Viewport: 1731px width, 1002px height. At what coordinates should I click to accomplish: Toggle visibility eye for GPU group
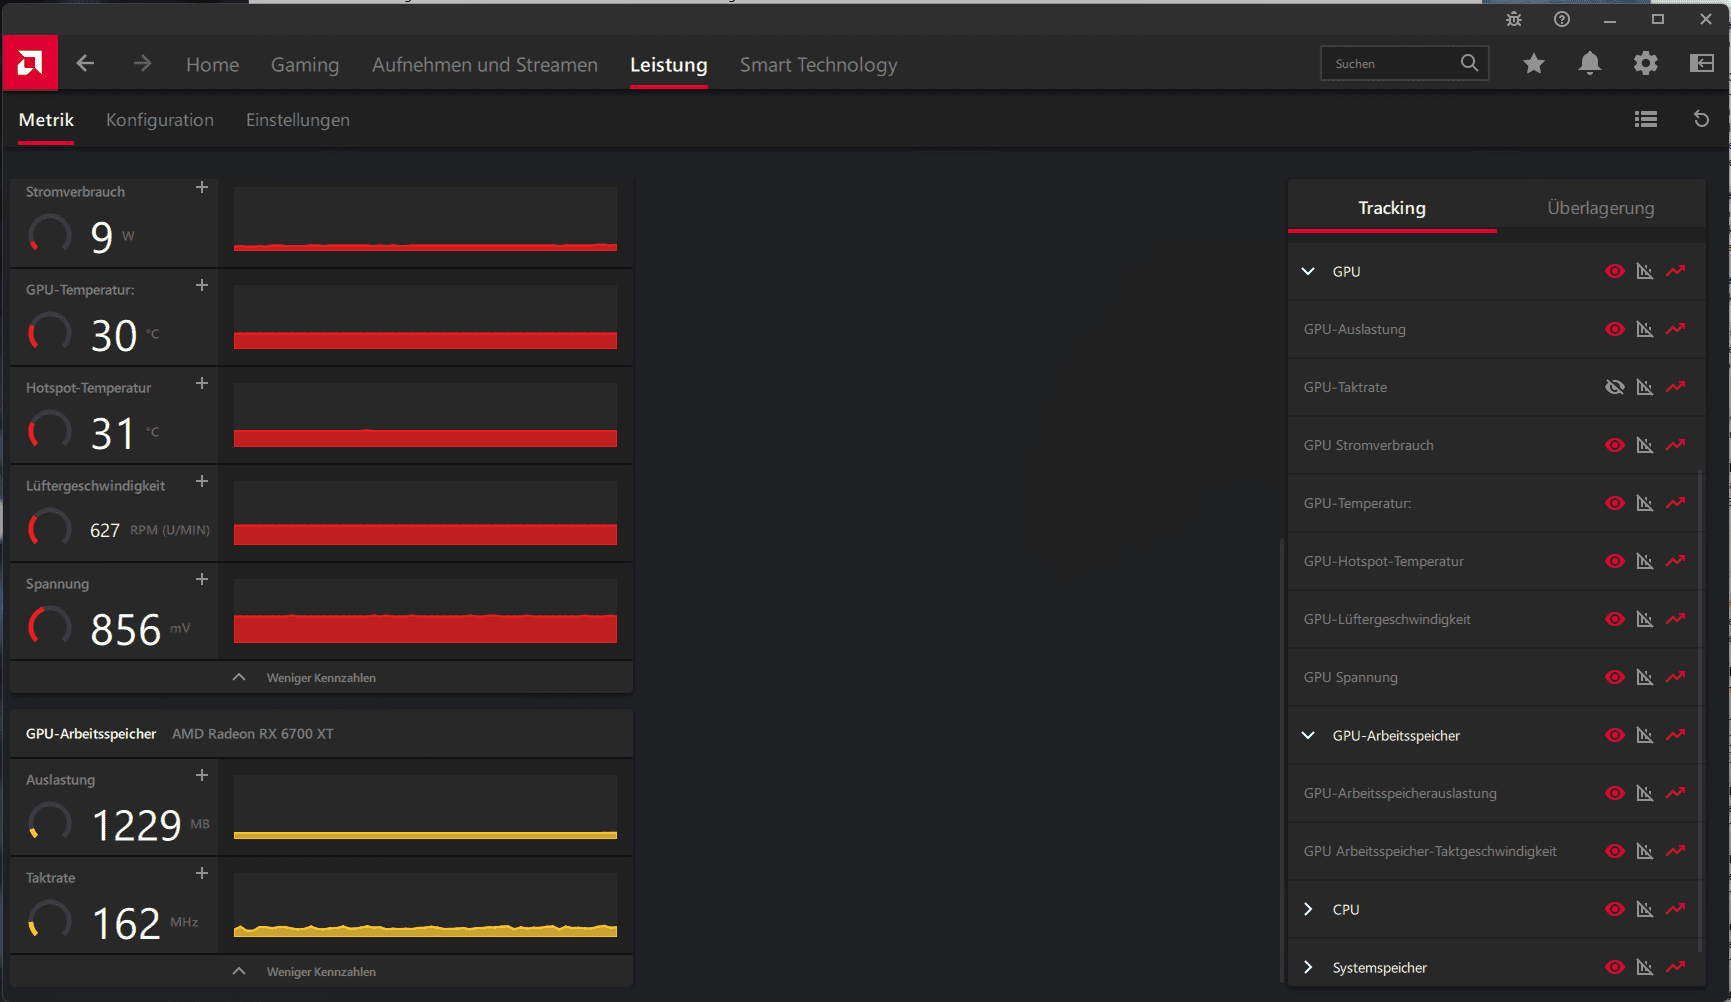click(1614, 271)
